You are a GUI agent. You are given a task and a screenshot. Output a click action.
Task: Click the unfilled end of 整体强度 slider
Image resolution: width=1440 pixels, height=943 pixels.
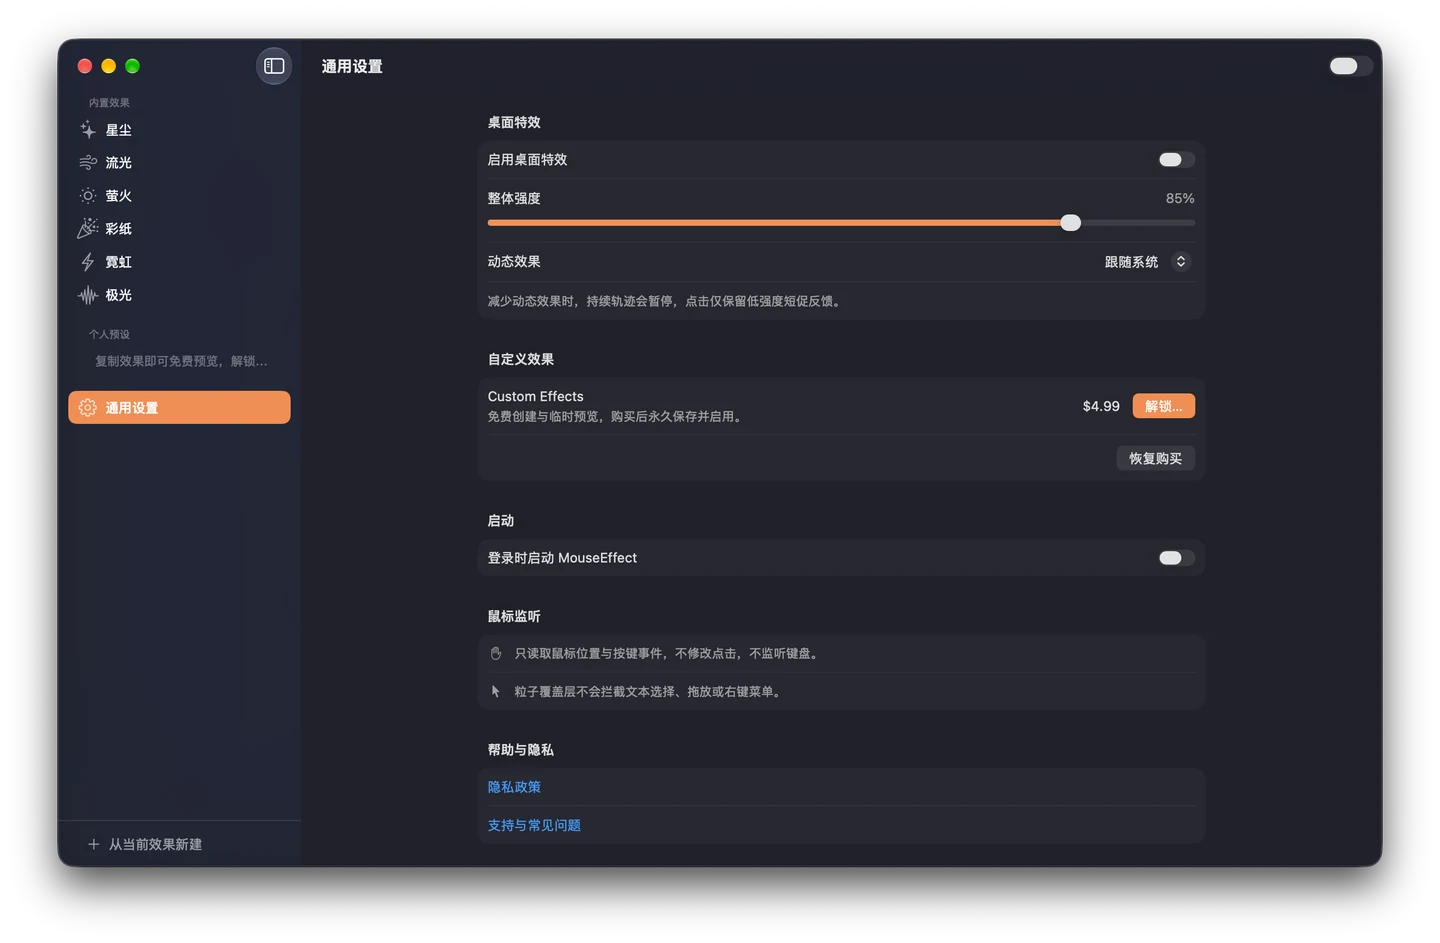(x=1138, y=223)
